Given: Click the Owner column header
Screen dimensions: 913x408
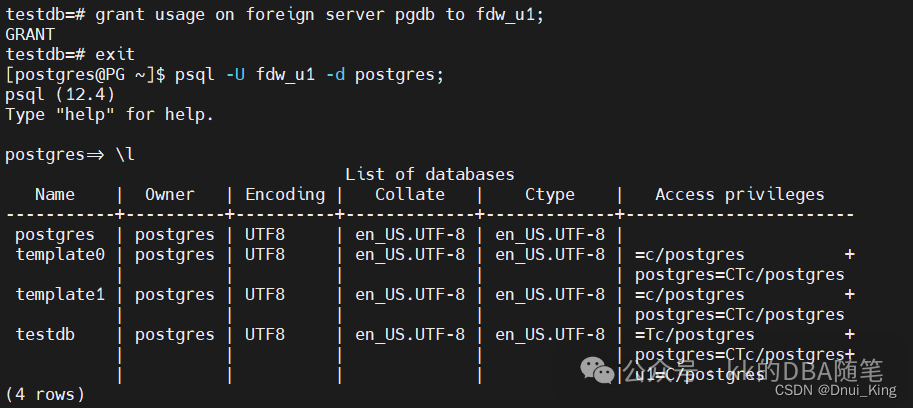Looking at the screenshot, I should [x=170, y=194].
